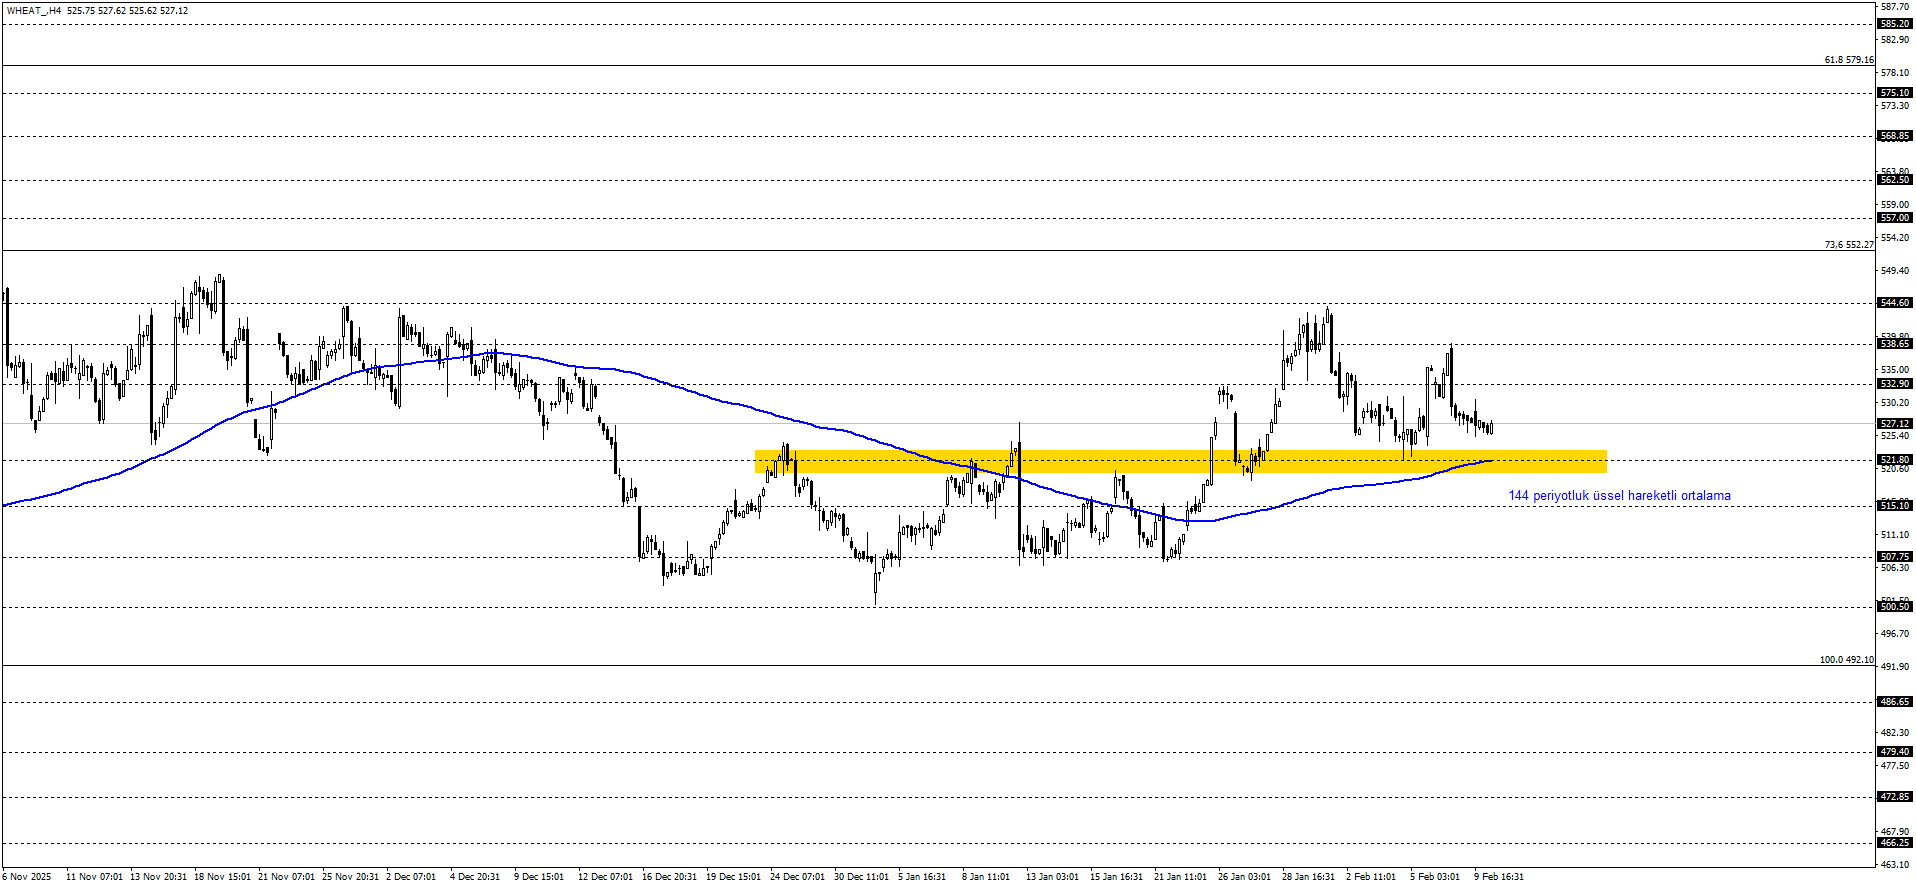
Task: Click the 24 Dec 07:01 time label
Action: click(x=797, y=877)
